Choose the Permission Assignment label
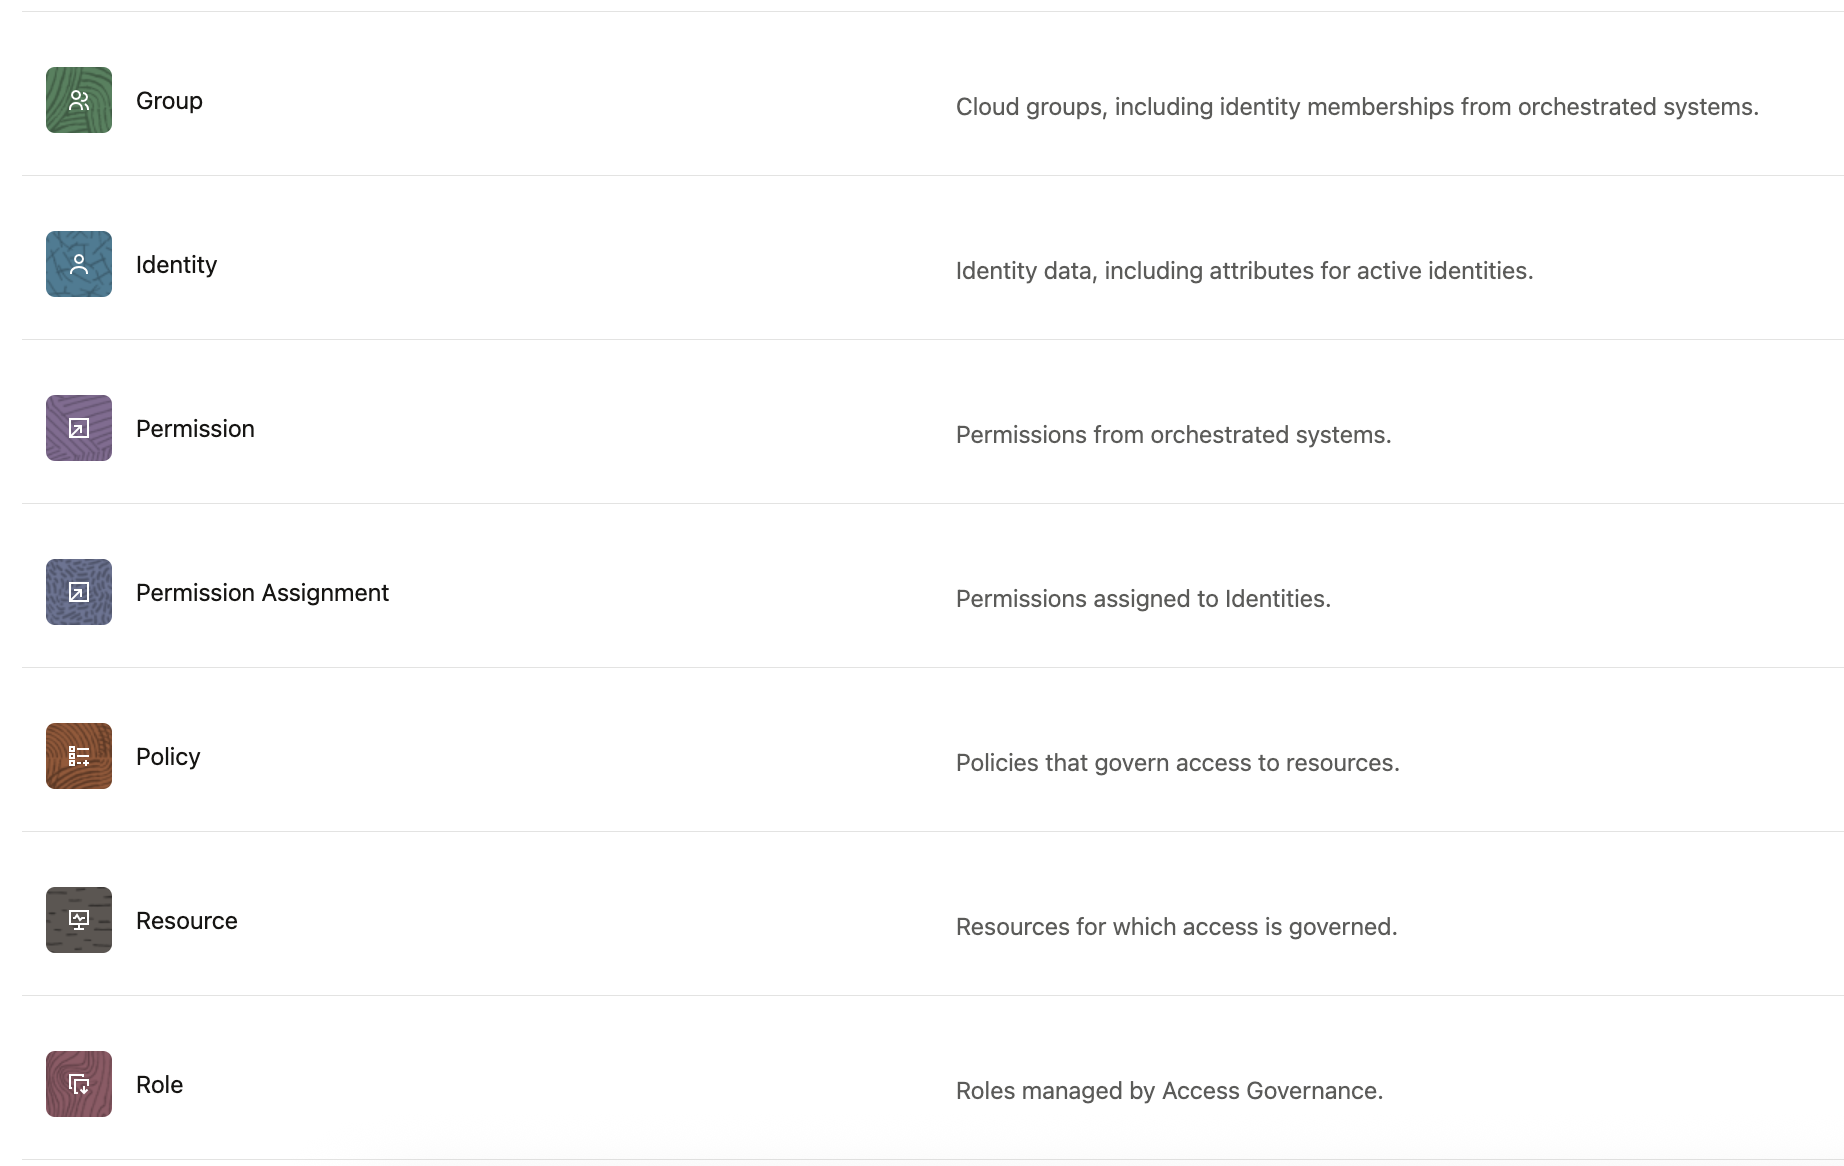The width and height of the screenshot is (1844, 1166). [262, 593]
